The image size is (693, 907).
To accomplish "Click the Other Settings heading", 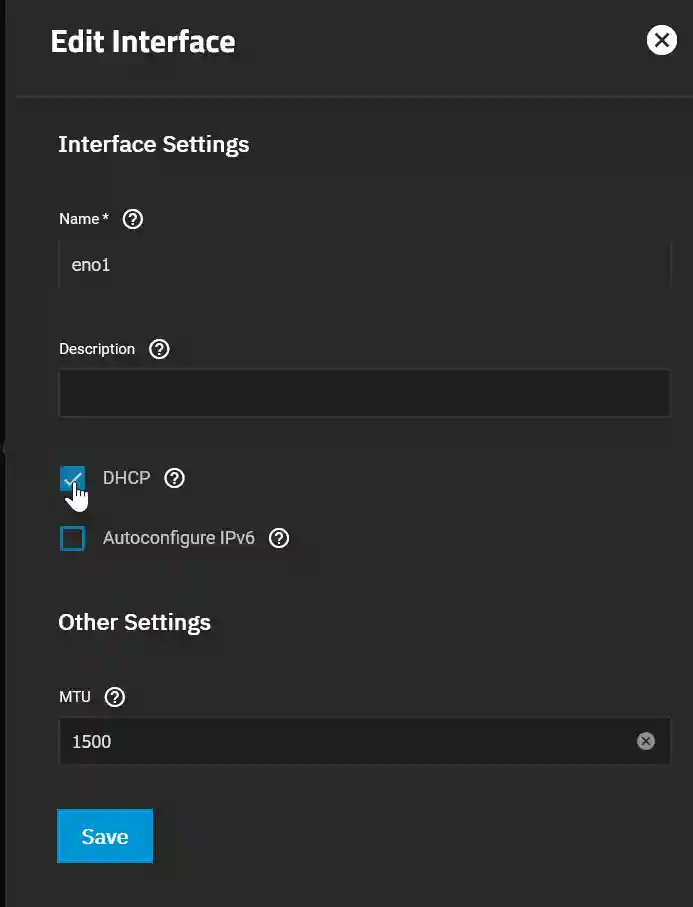I will [x=134, y=622].
